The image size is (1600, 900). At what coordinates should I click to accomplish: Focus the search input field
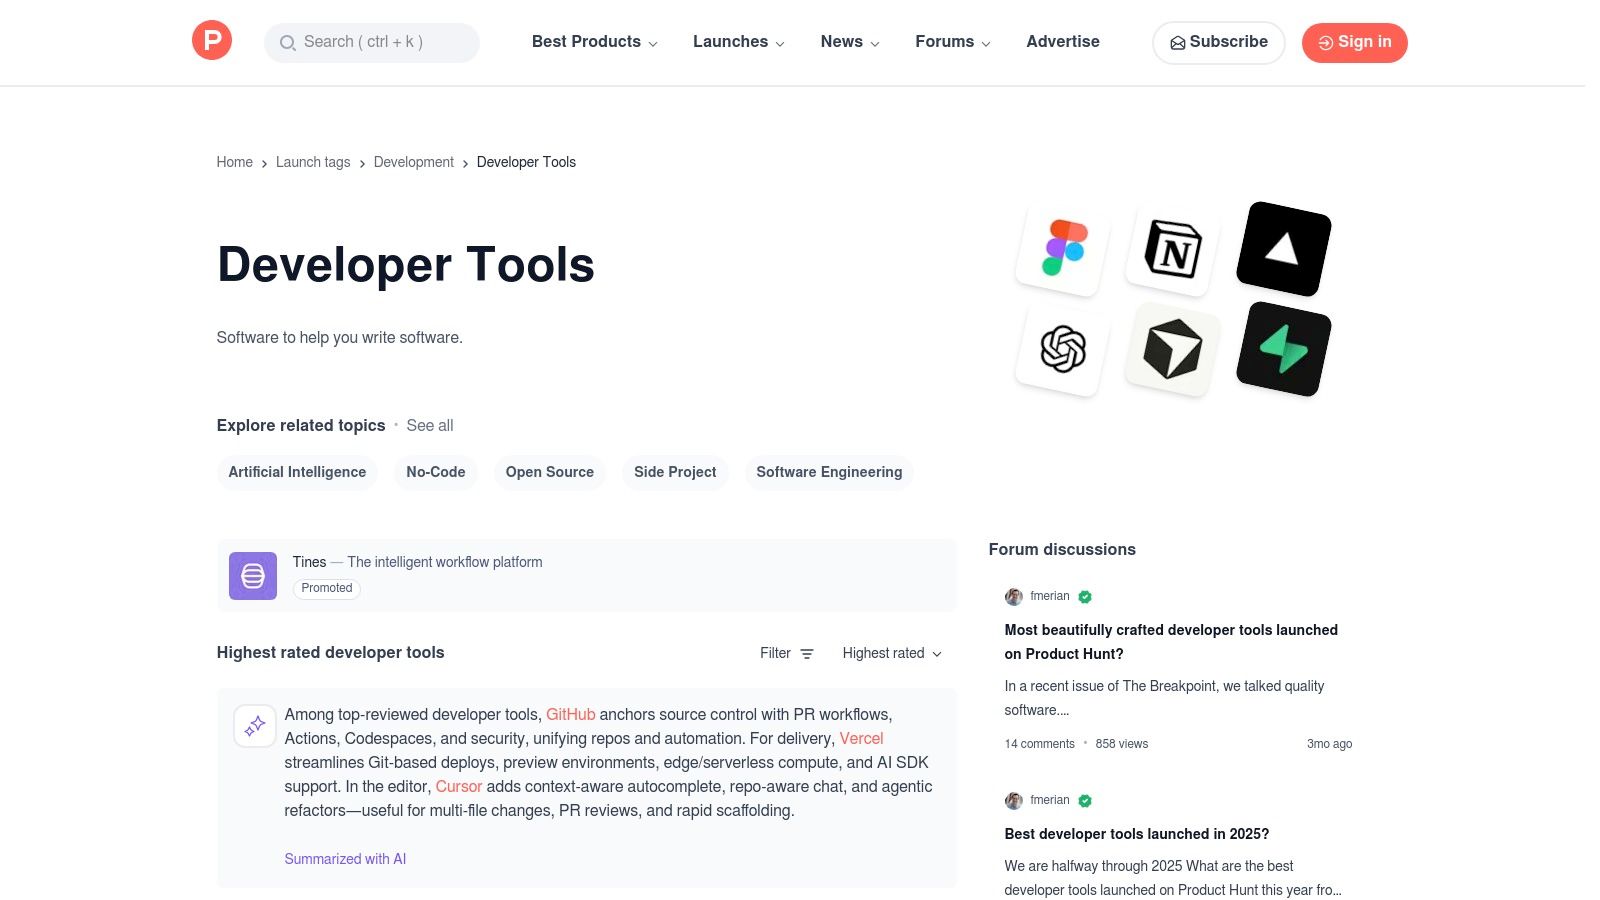pyautogui.click(x=372, y=42)
